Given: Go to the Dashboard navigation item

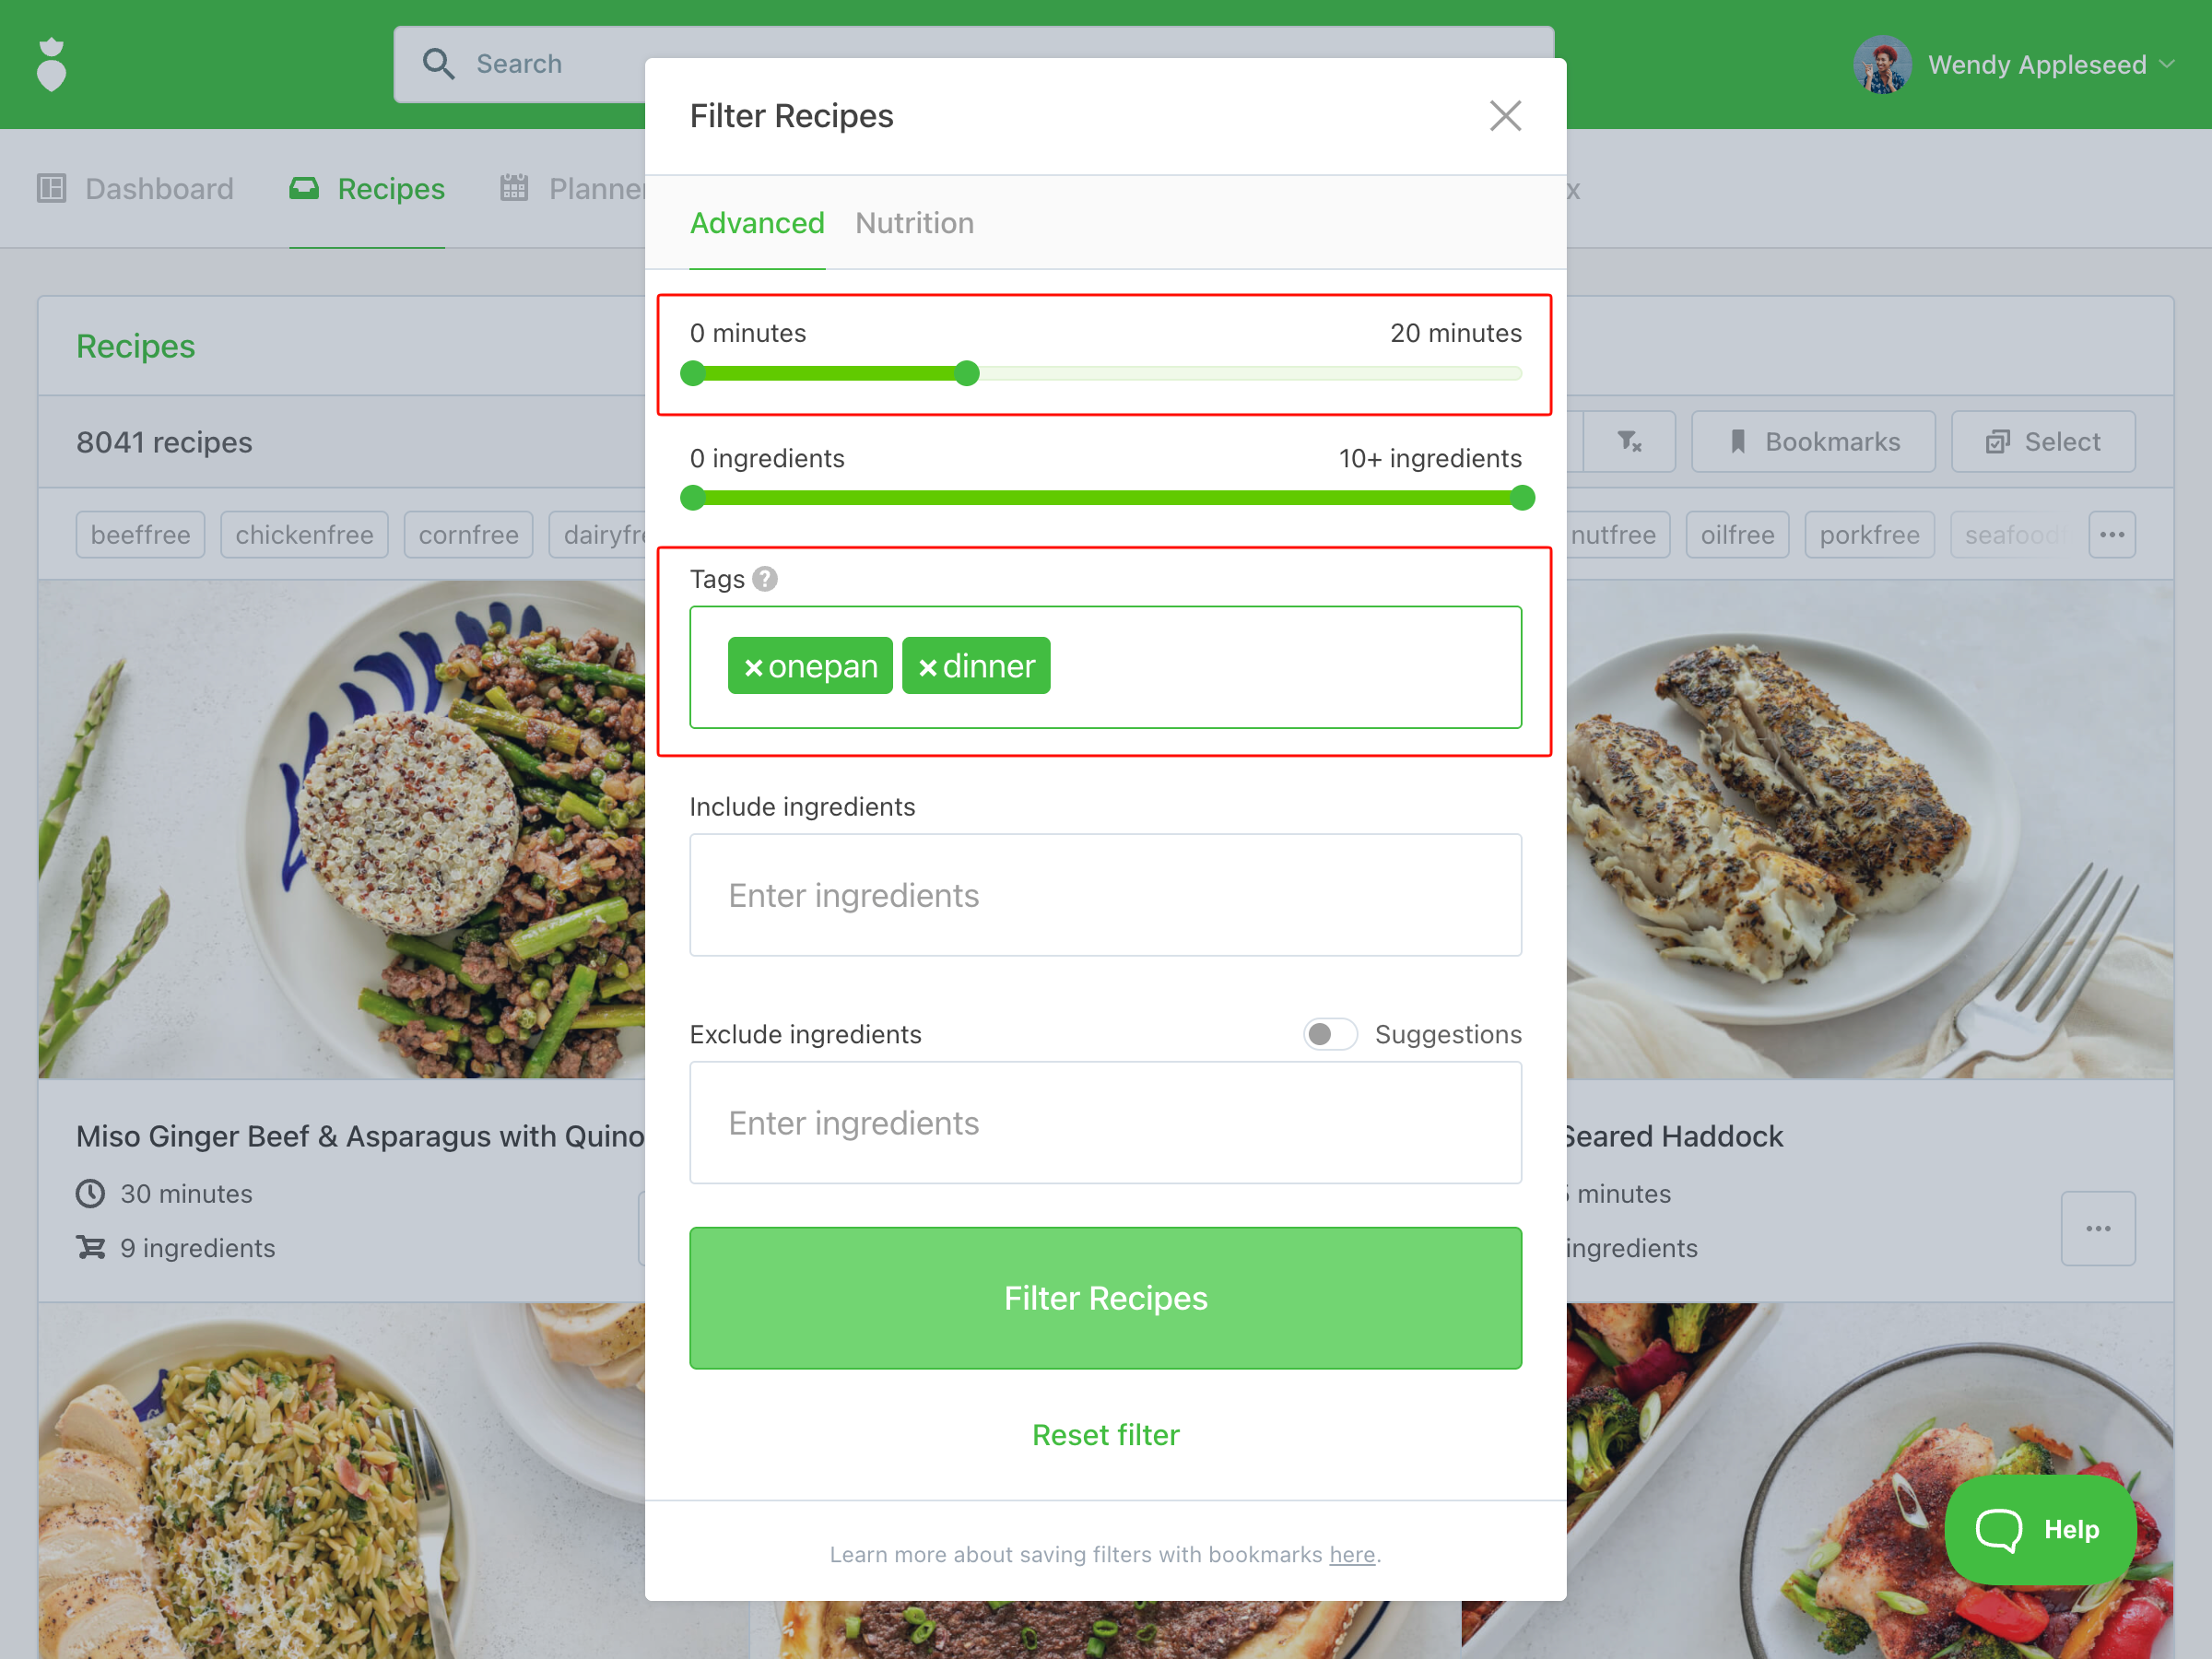Looking at the screenshot, I should 136,189.
